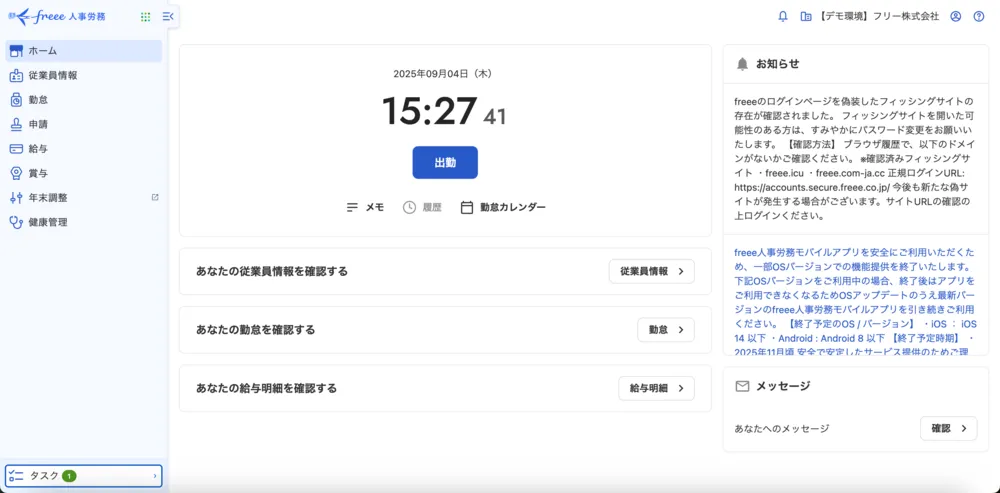Viewport: 1000px width, 493px height.
Task: Select ホーム in the sidebar
Action: point(84,51)
